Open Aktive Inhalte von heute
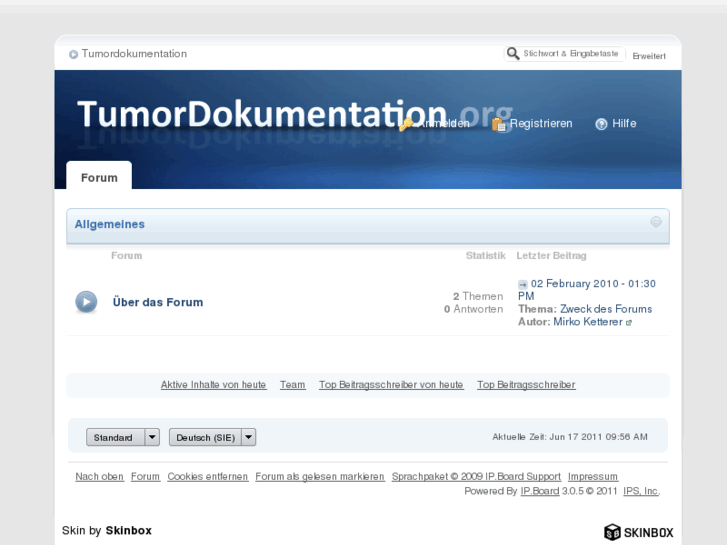Image resolution: width=727 pixels, height=545 pixels. [x=214, y=385]
